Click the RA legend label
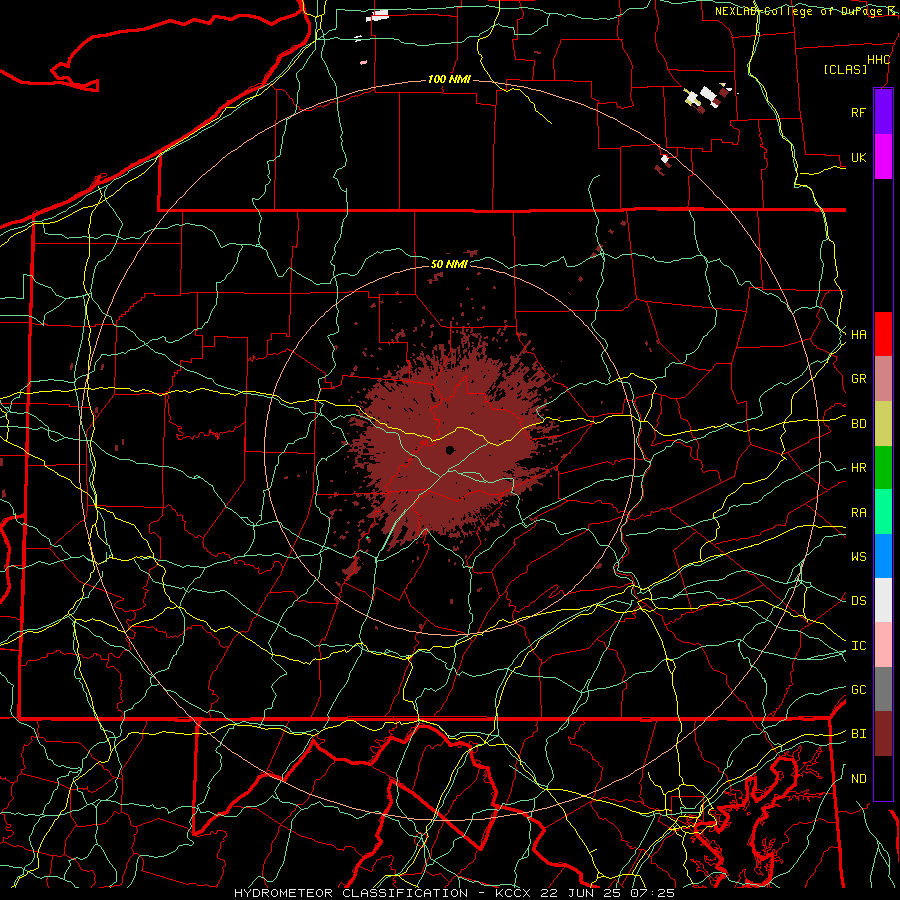Image resolution: width=900 pixels, height=900 pixels. [x=858, y=513]
